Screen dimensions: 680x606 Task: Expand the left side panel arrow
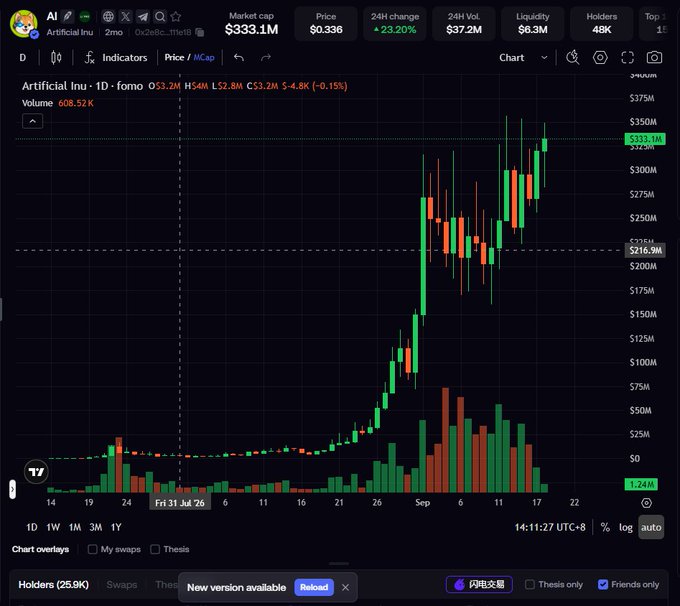(x=12, y=489)
